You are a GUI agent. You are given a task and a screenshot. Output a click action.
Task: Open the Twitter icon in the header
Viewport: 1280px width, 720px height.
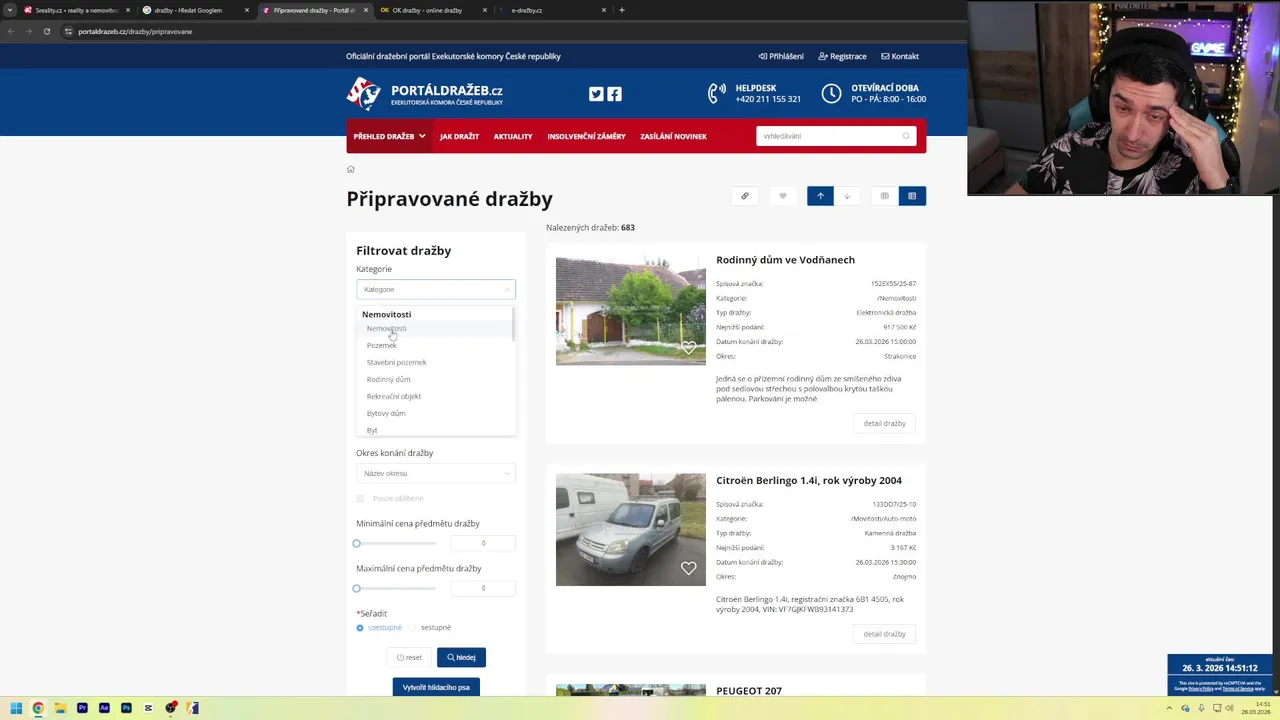coord(596,94)
